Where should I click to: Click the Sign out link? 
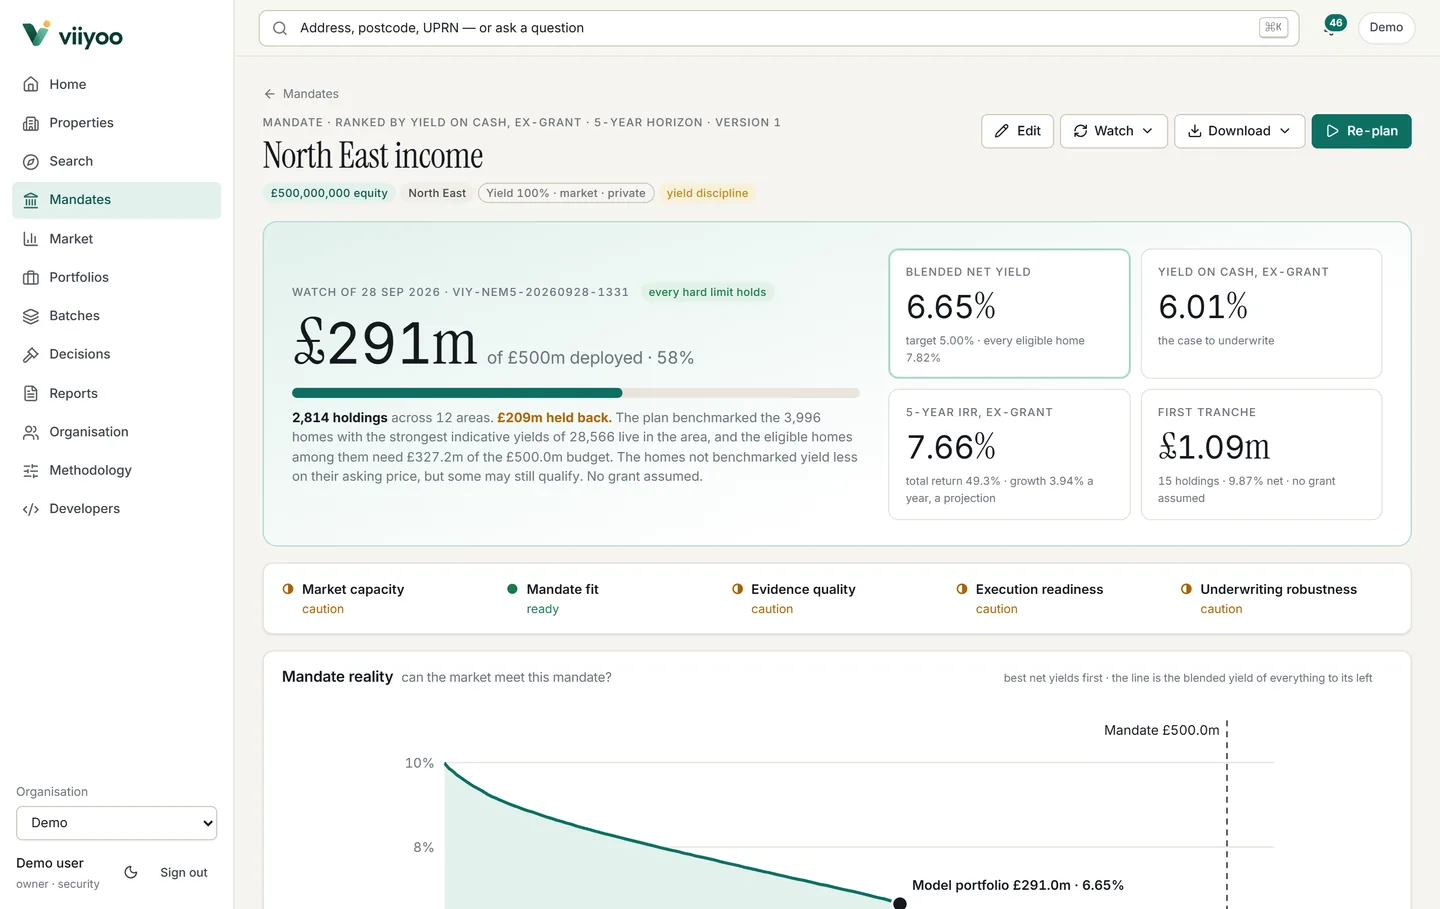pos(184,872)
